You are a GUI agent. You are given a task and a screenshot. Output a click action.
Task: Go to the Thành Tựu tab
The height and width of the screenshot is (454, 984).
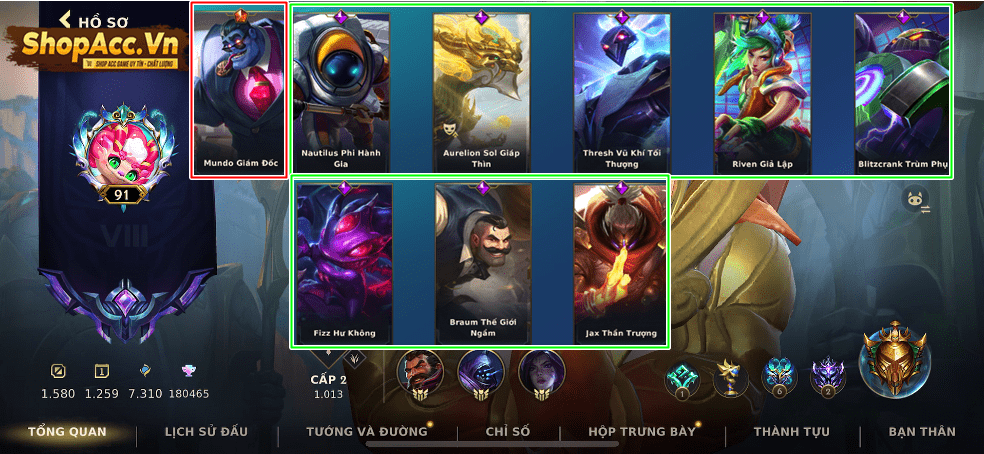791,432
